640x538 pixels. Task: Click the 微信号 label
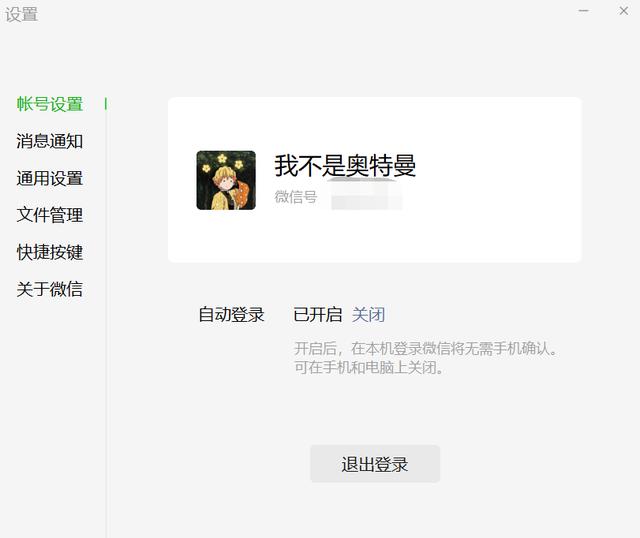point(296,197)
